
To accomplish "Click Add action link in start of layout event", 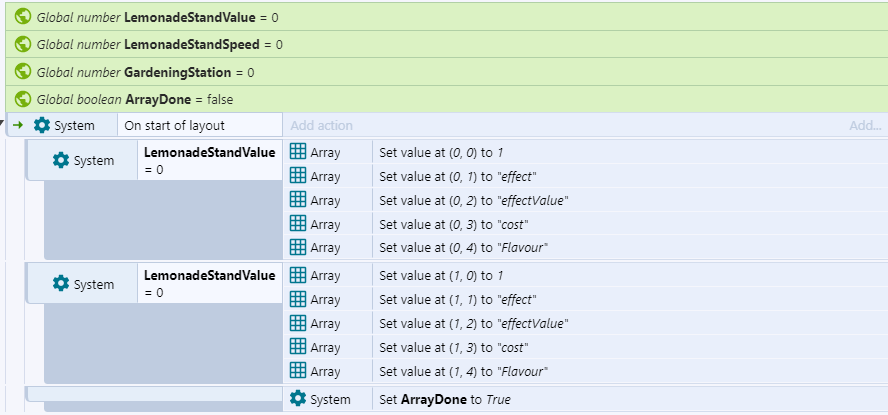I will (321, 125).
